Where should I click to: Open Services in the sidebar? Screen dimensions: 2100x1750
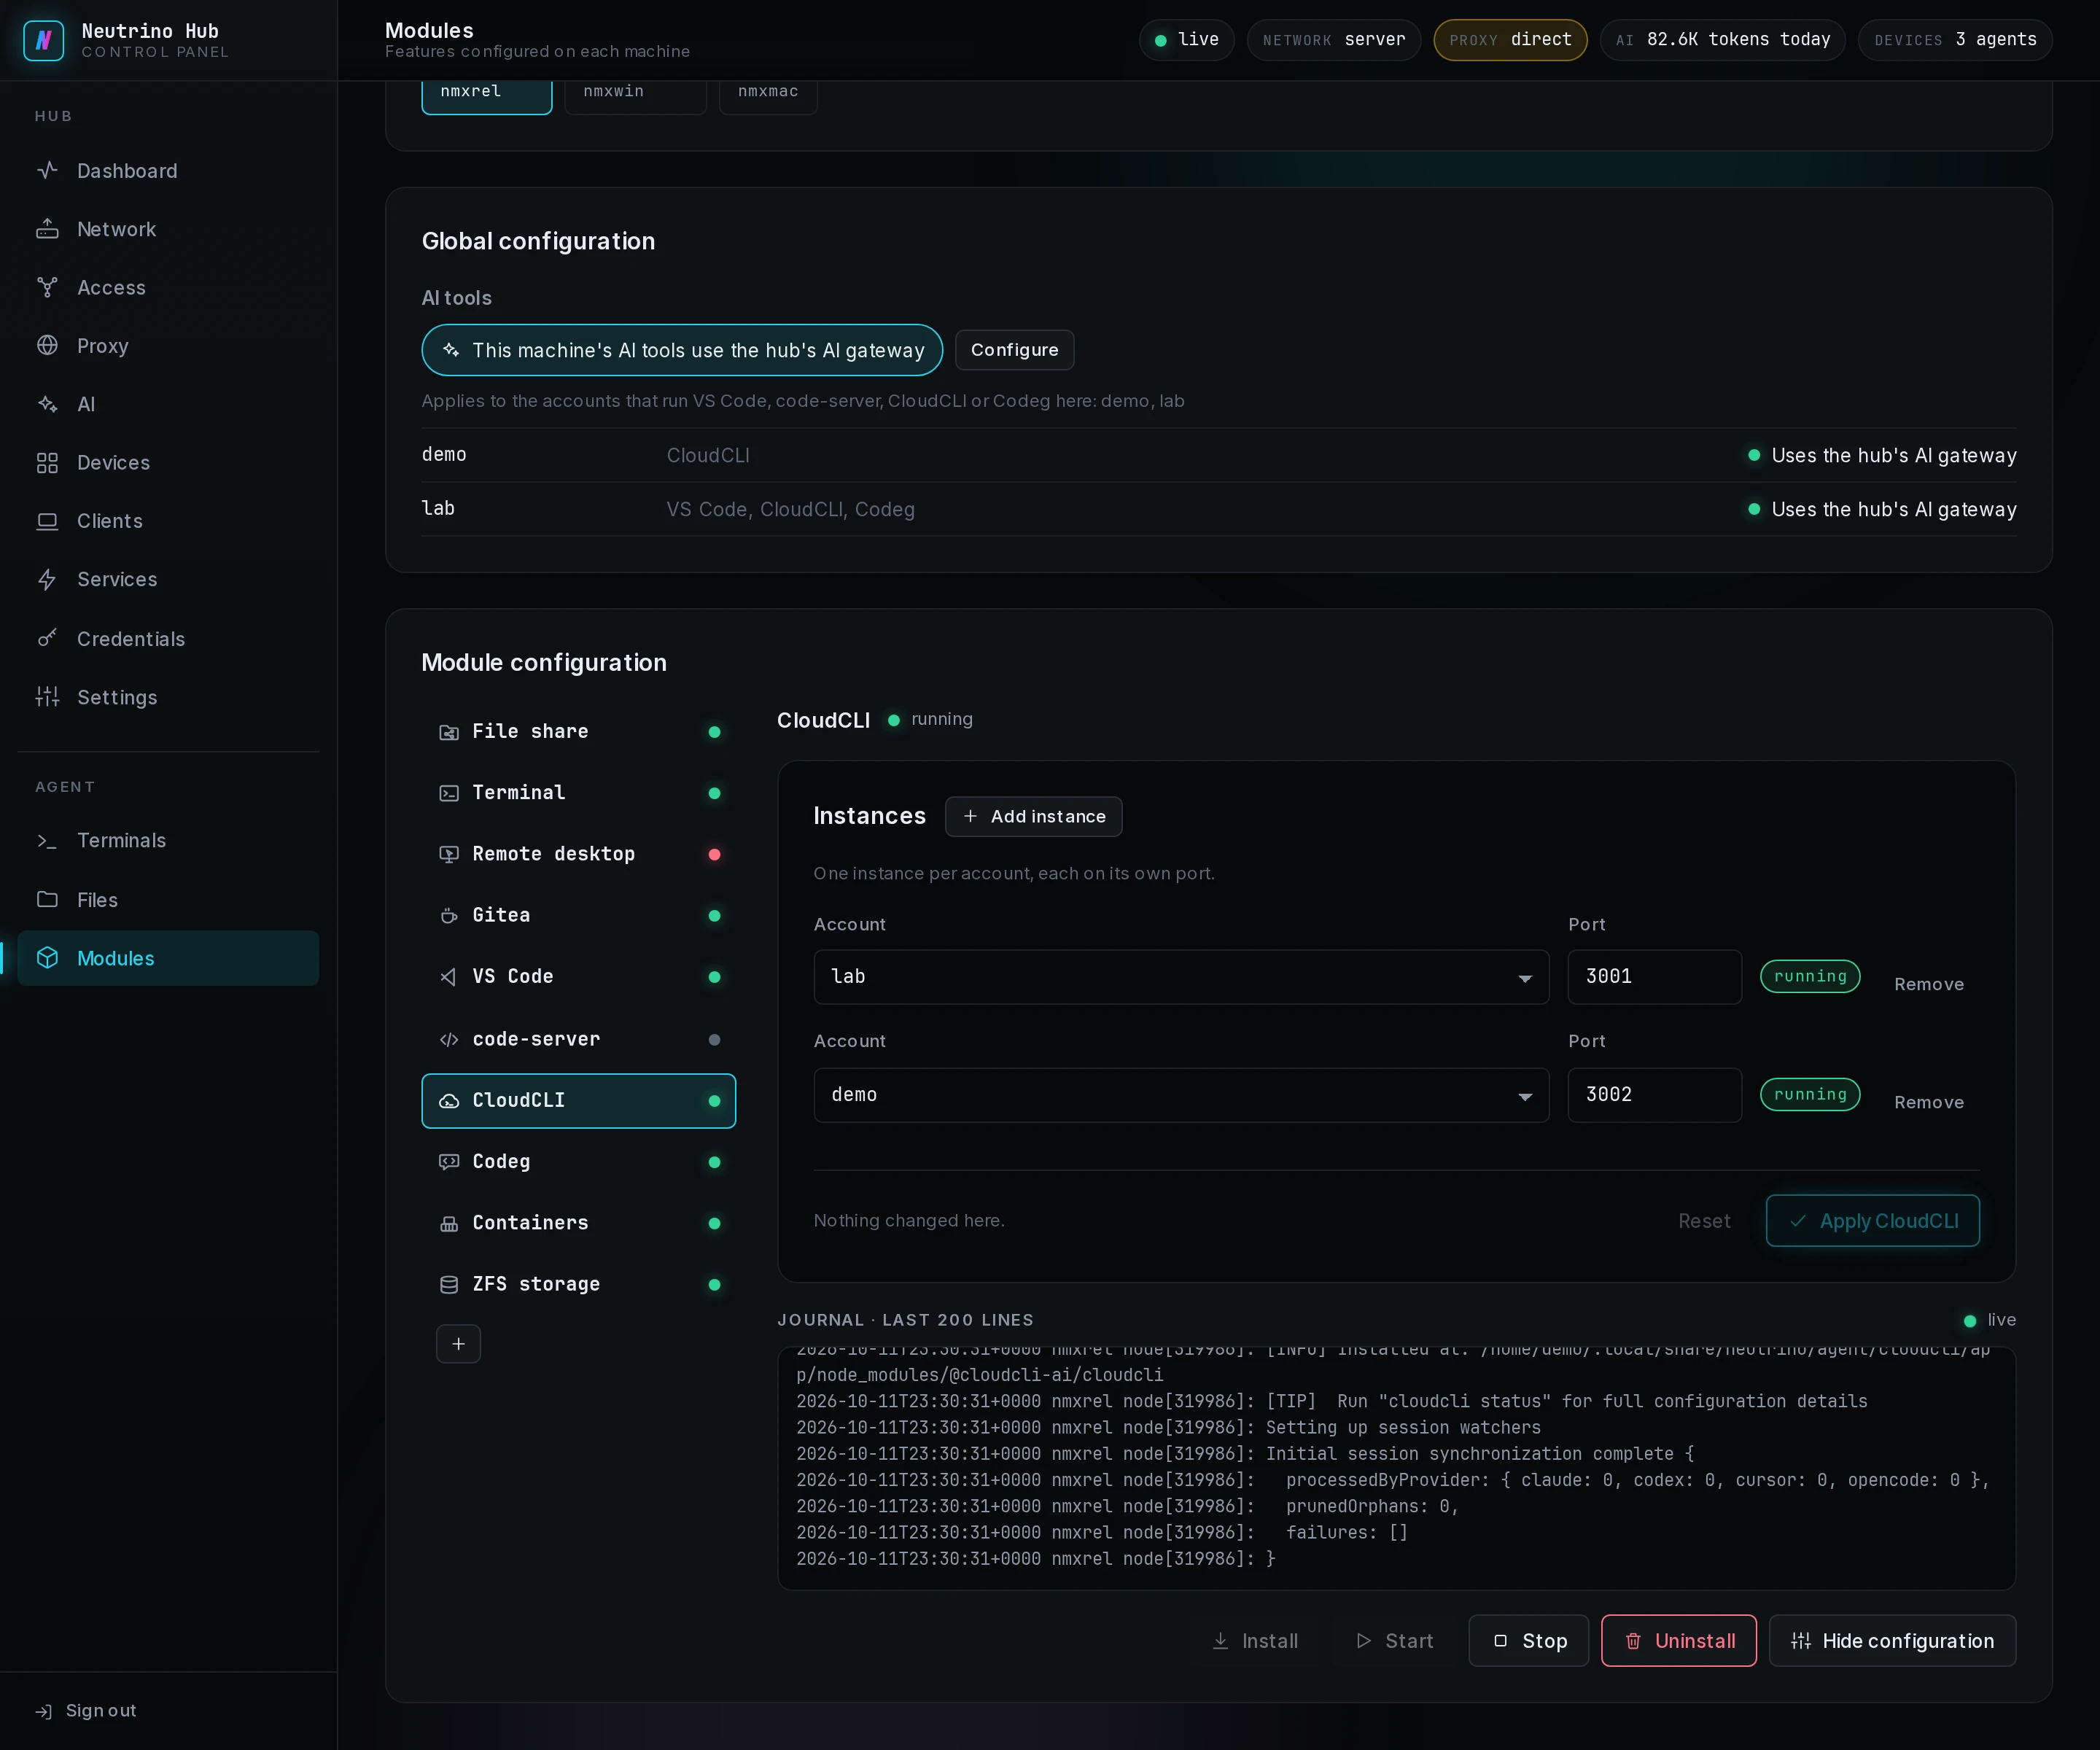168,580
